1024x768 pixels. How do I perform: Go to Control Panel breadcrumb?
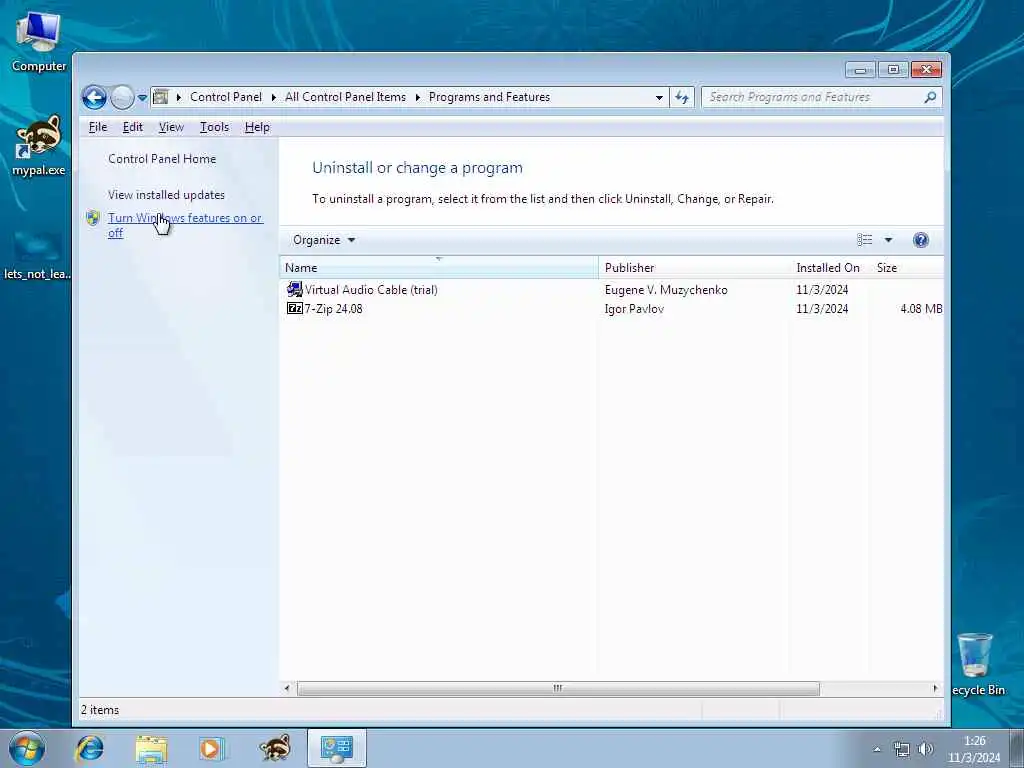[226, 97]
